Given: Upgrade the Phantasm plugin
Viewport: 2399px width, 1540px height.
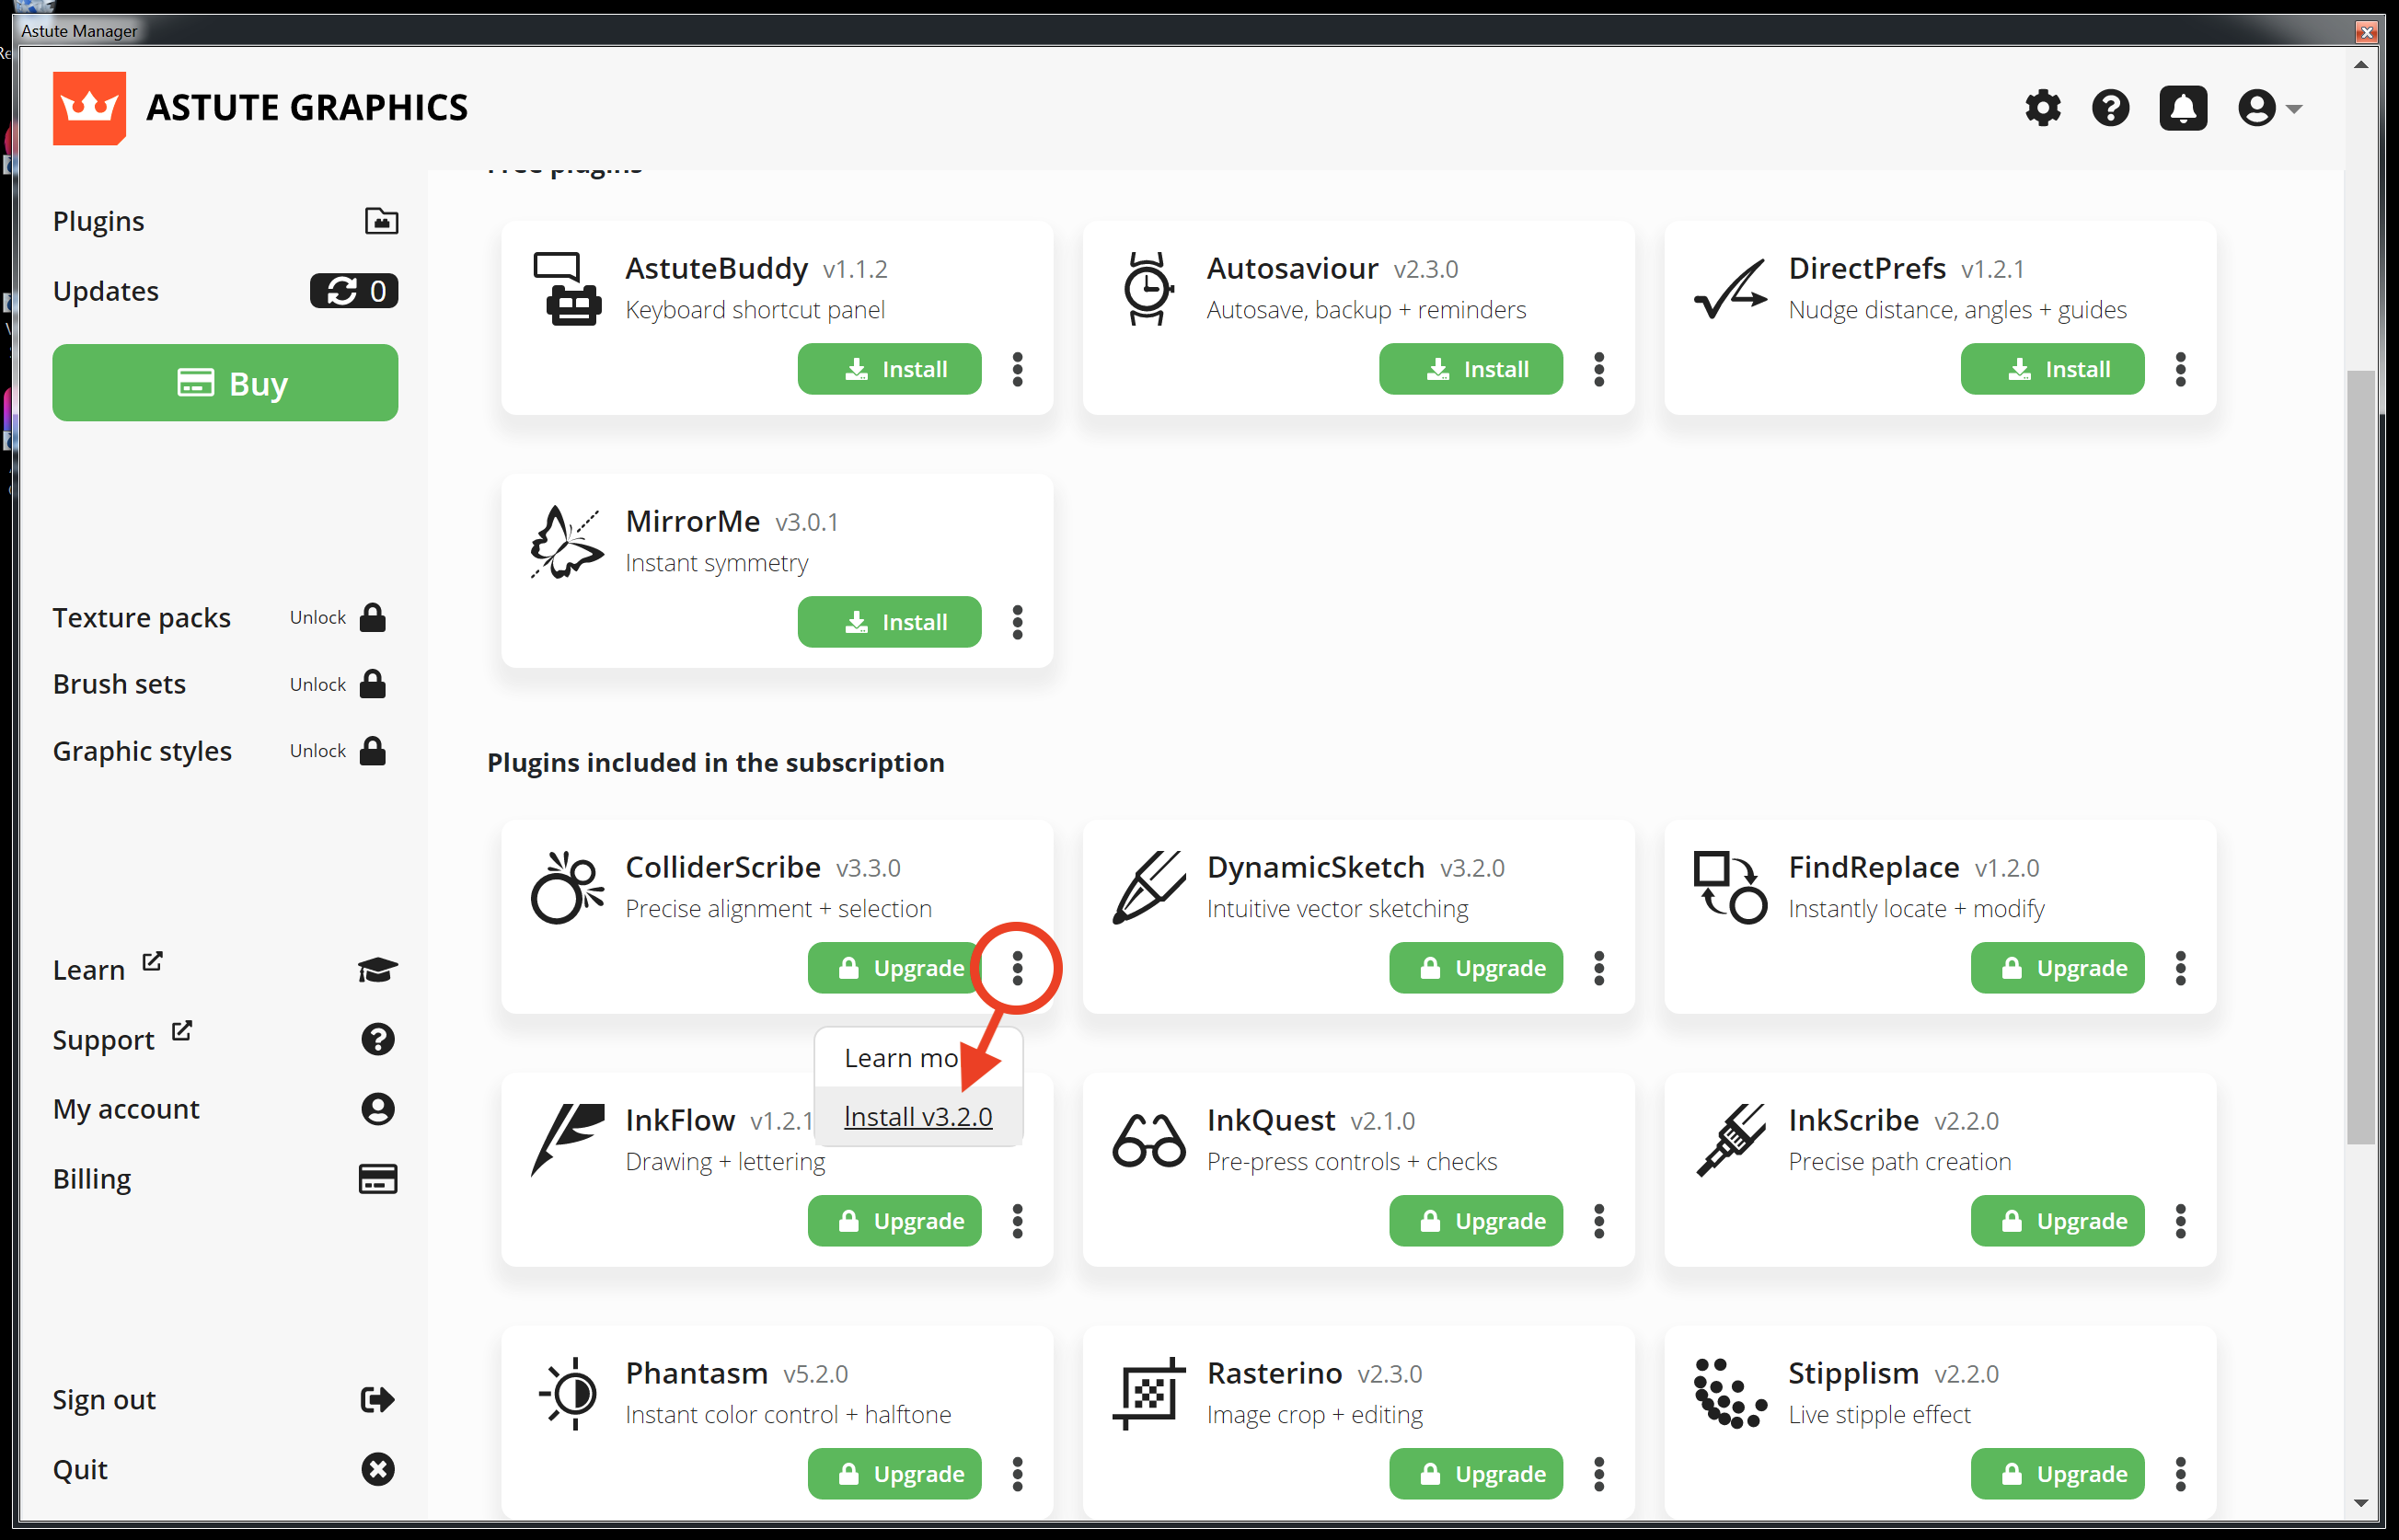Looking at the screenshot, I should pyautogui.click(x=894, y=1474).
